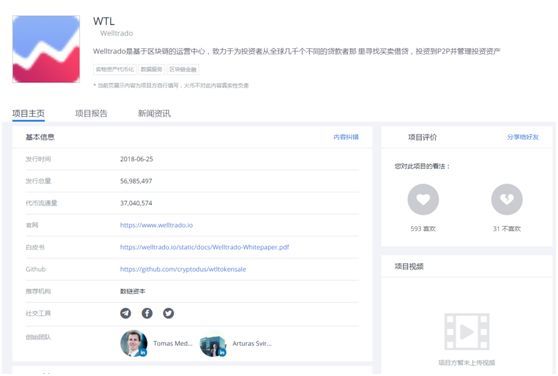Open the 项目主页 tab
Viewport: 558px width, 376px height.
click(x=28, y=113)
